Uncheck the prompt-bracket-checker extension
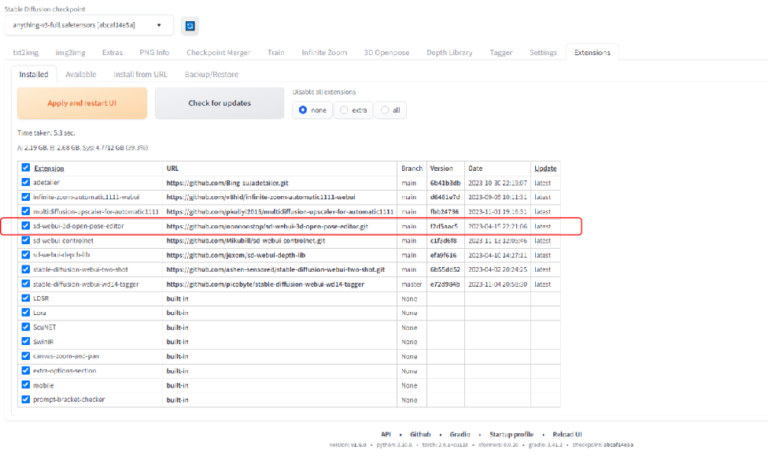 [26, 399]
